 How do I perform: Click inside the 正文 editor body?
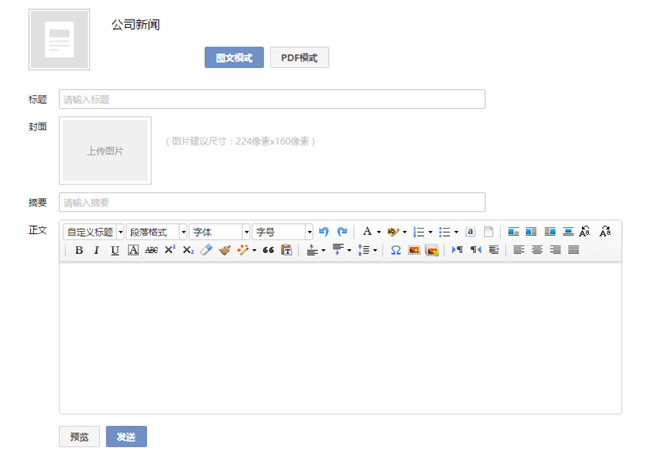[340, 338]
